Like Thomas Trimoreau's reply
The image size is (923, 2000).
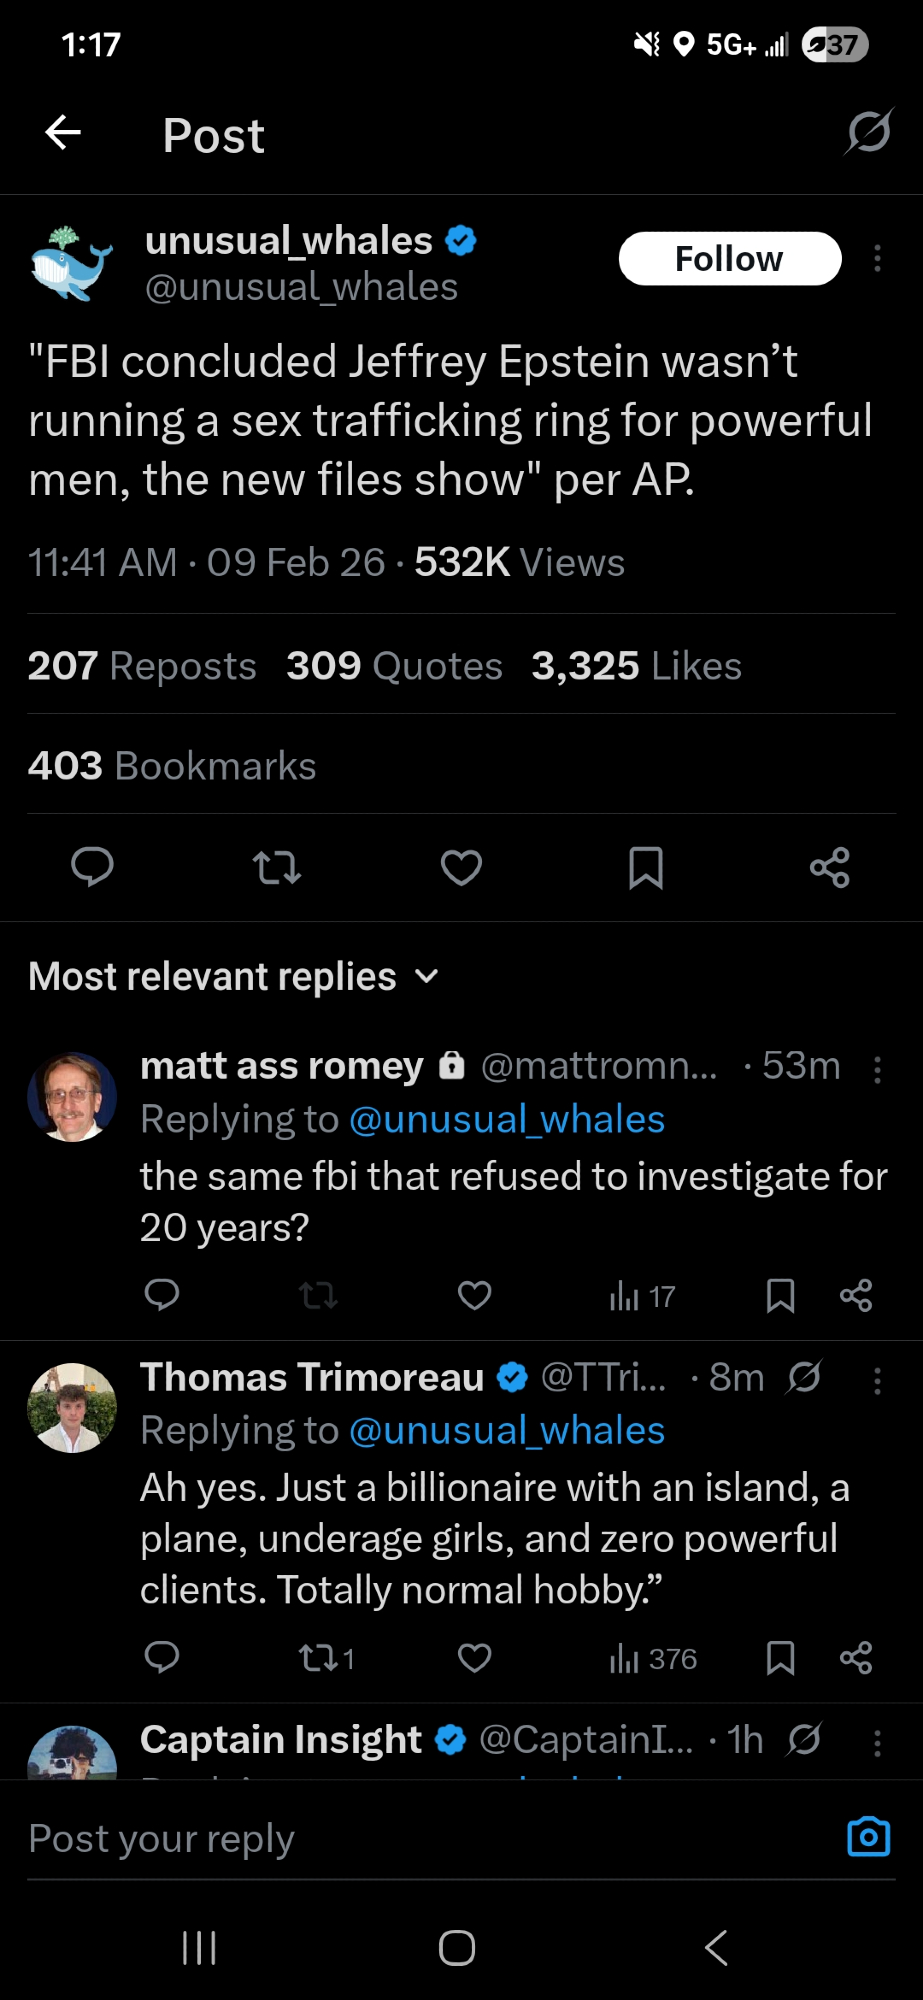coord(474,1658)
